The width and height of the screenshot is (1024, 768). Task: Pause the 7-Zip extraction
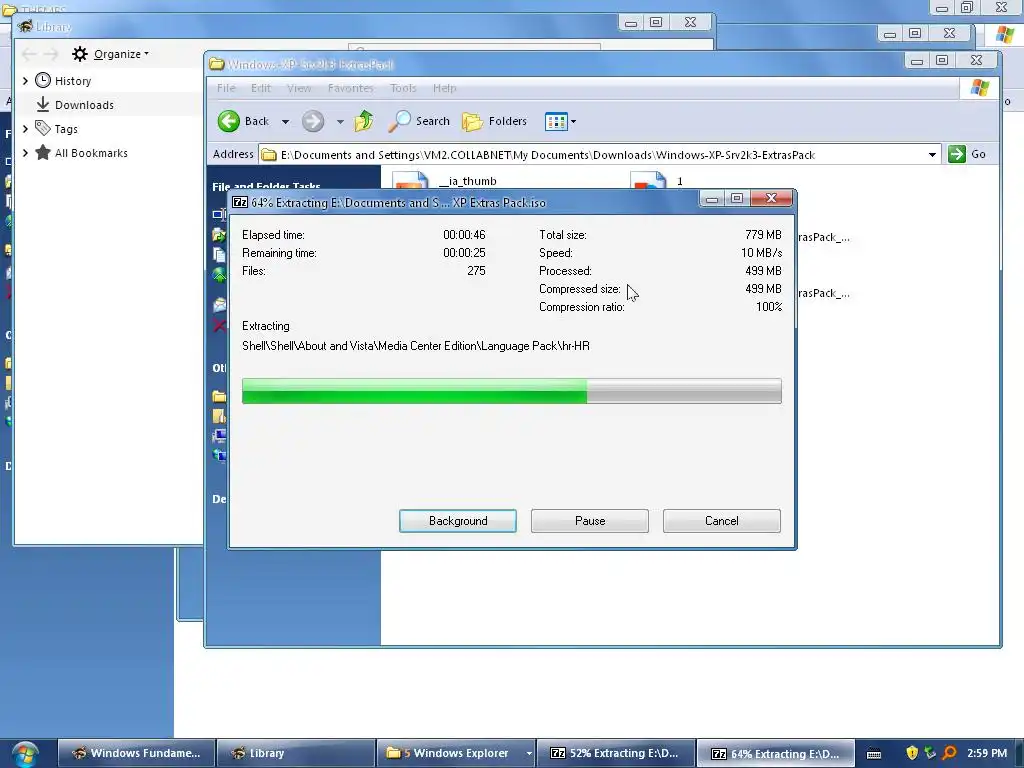click(x=590, y=520)
